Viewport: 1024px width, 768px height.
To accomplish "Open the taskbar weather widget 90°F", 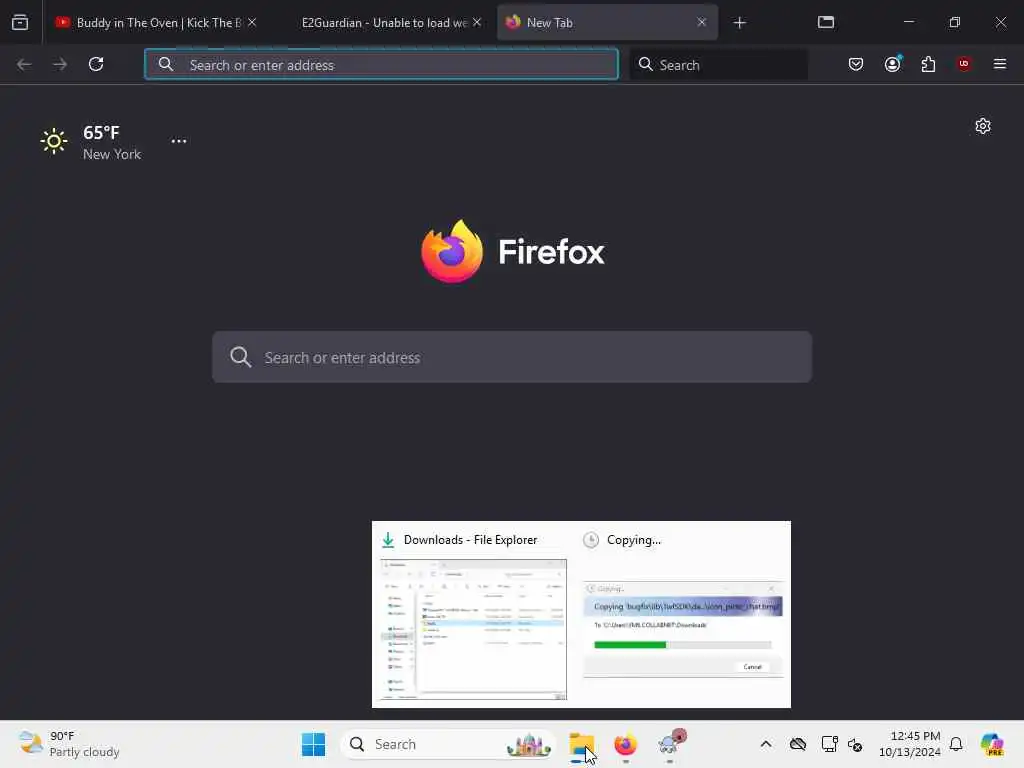I will 69,744.
